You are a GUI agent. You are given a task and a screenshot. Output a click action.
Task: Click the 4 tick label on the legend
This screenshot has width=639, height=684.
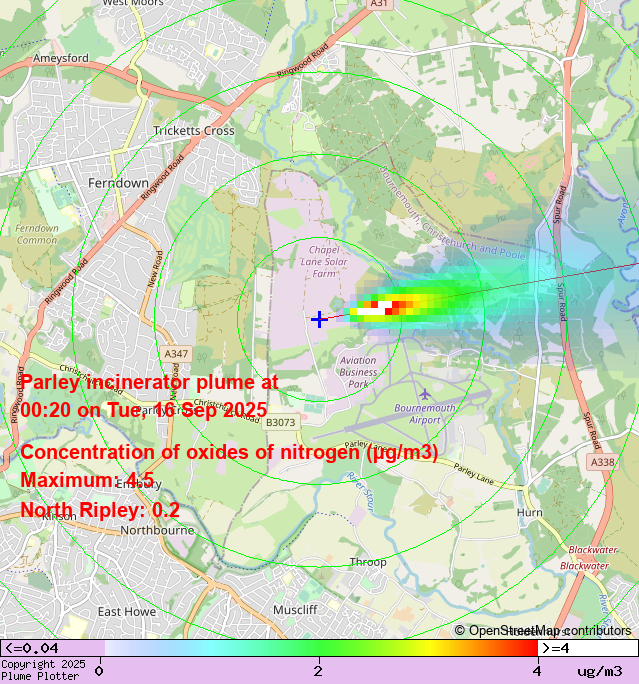537,671
